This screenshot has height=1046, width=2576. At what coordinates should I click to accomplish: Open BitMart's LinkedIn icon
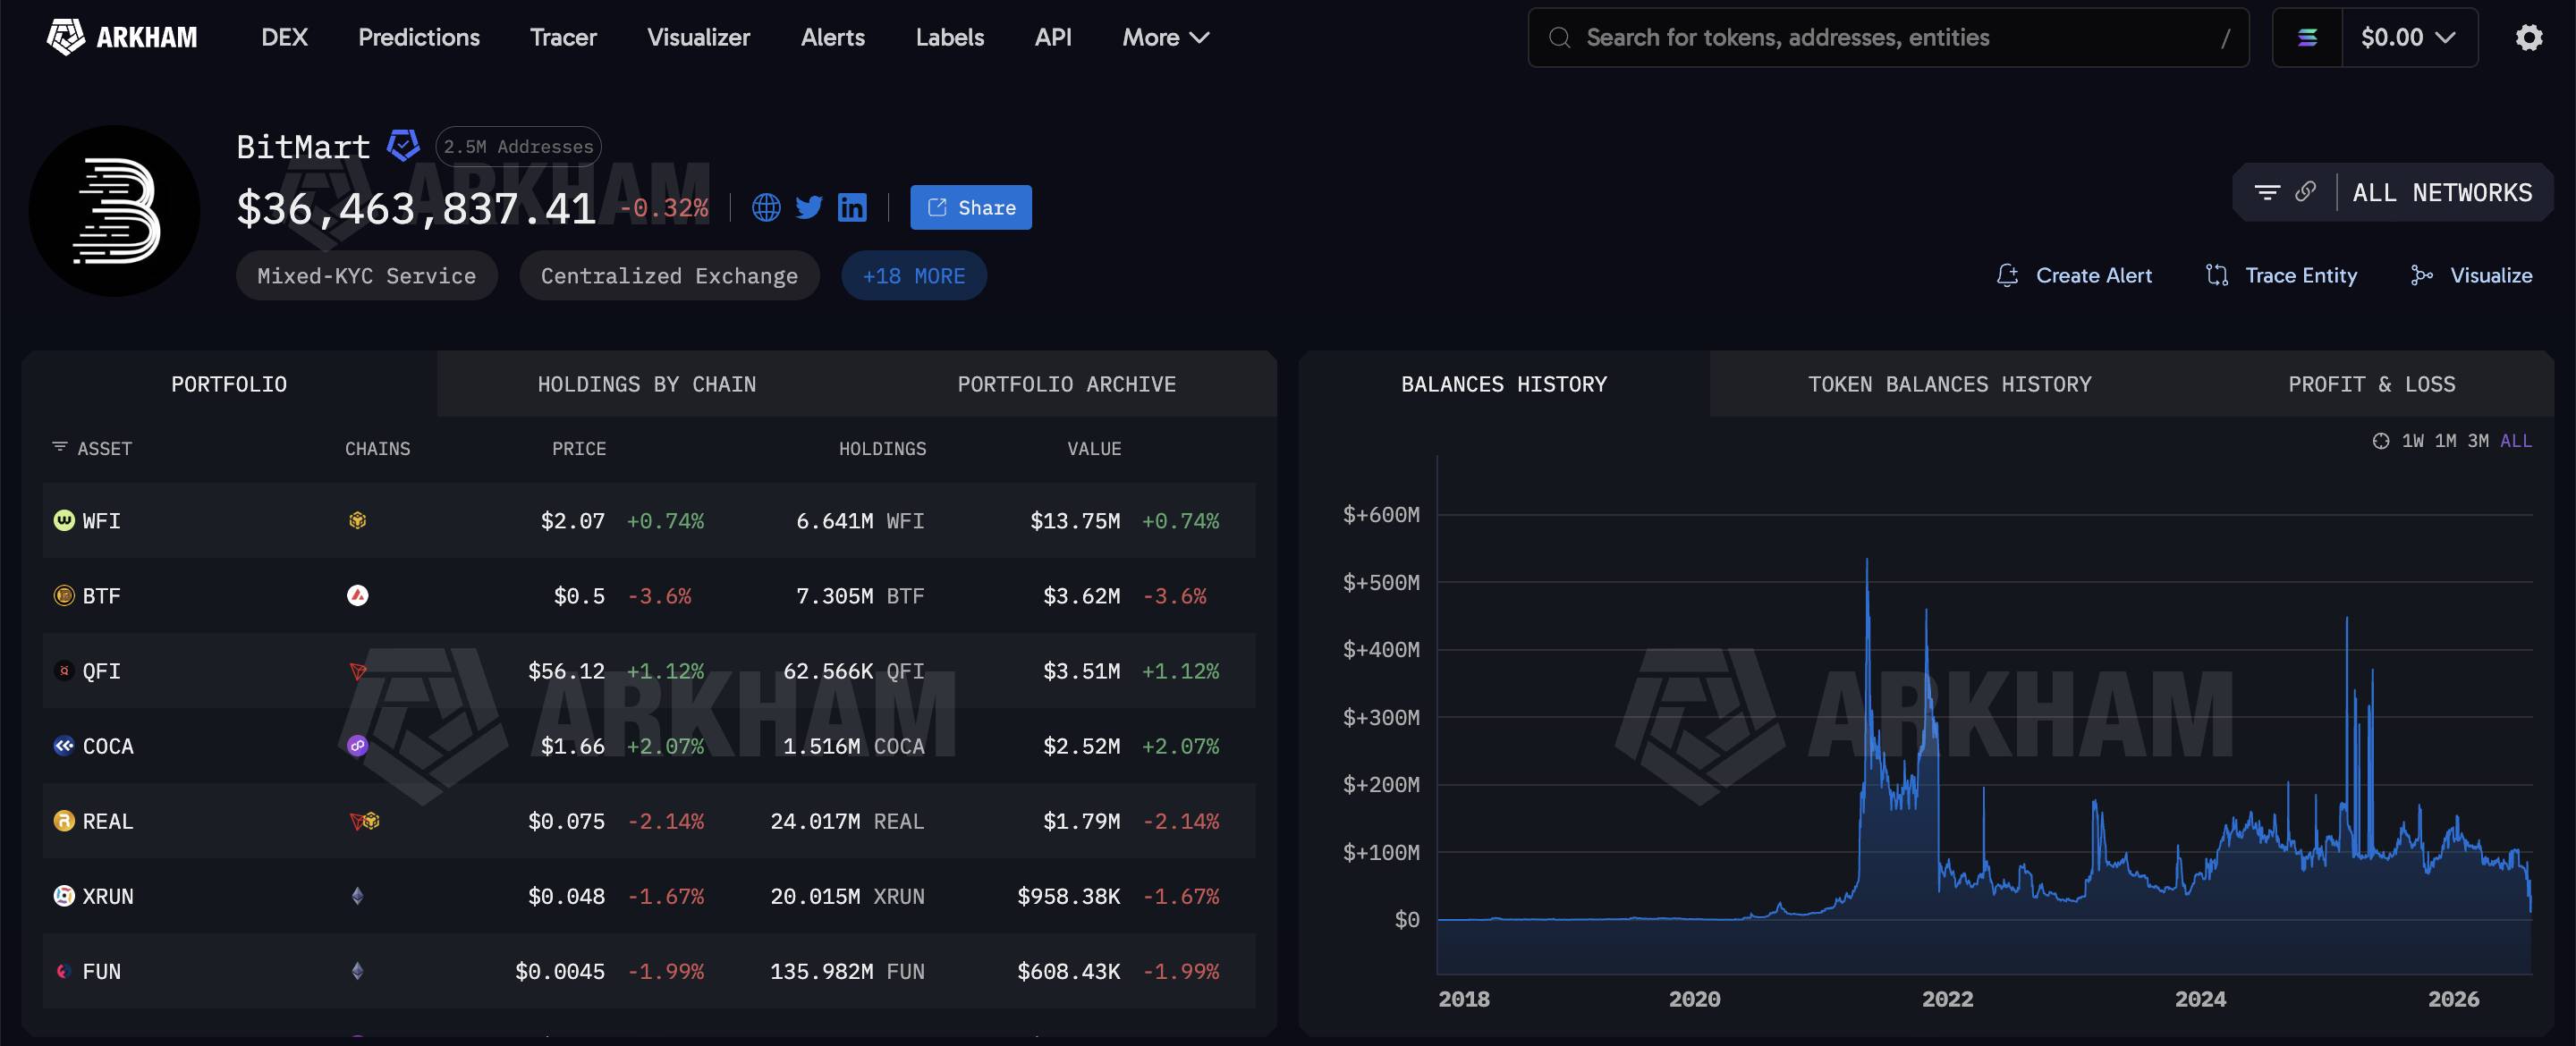(x=852, y=207)
